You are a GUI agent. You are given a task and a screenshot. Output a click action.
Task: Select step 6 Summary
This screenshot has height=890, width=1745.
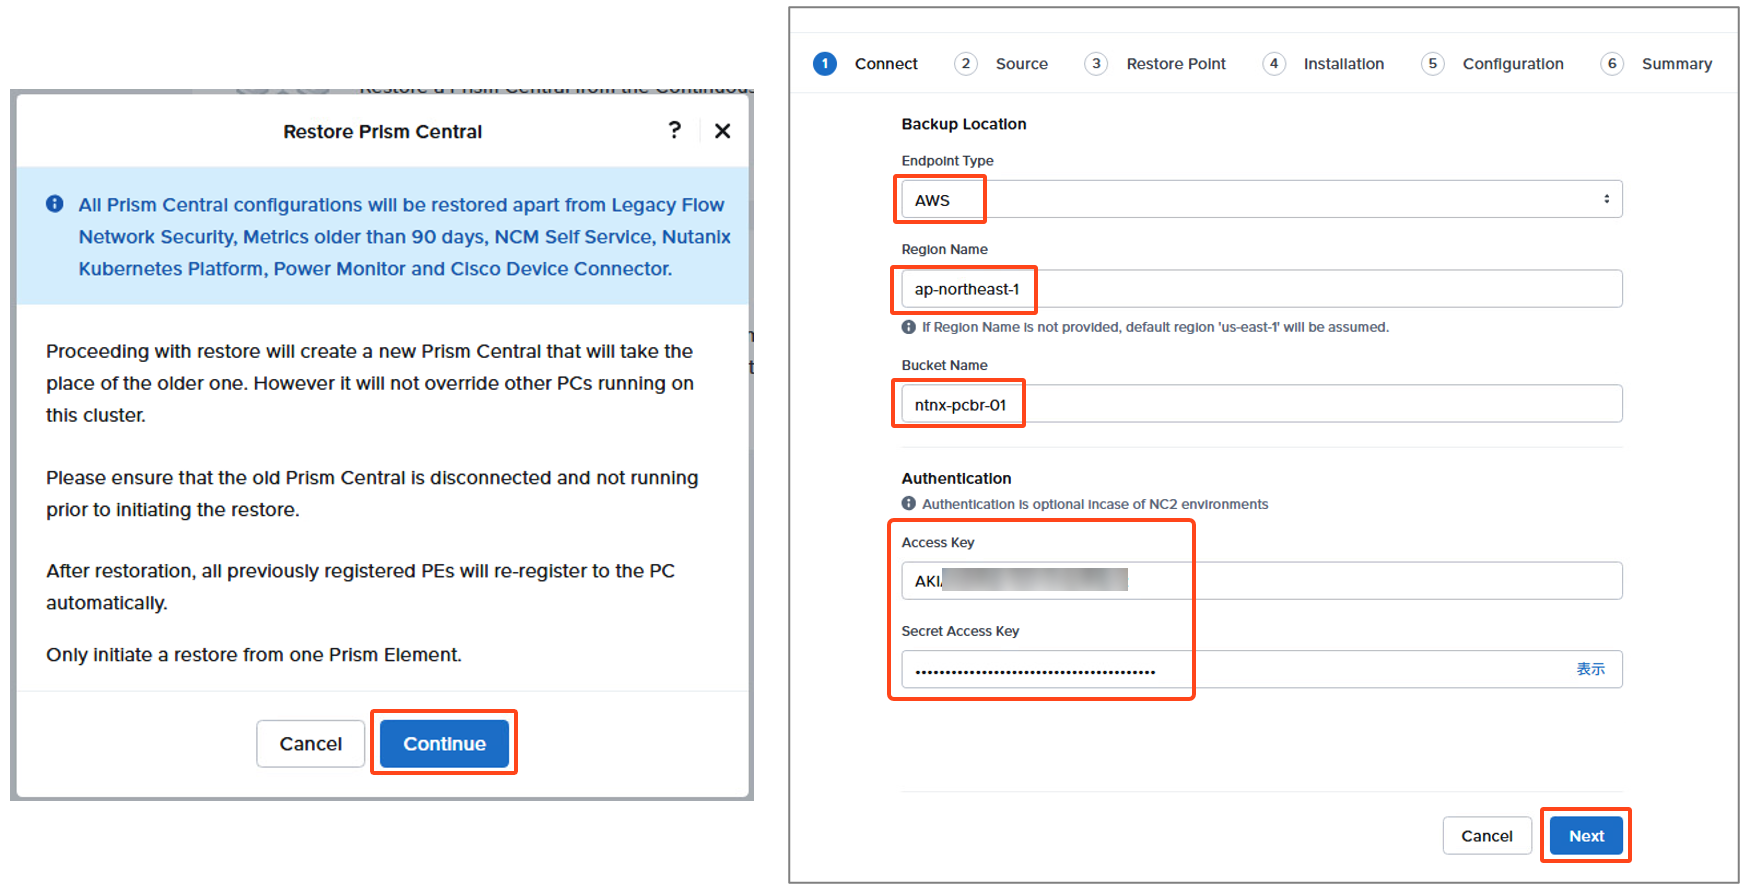tap(1656, 64)
